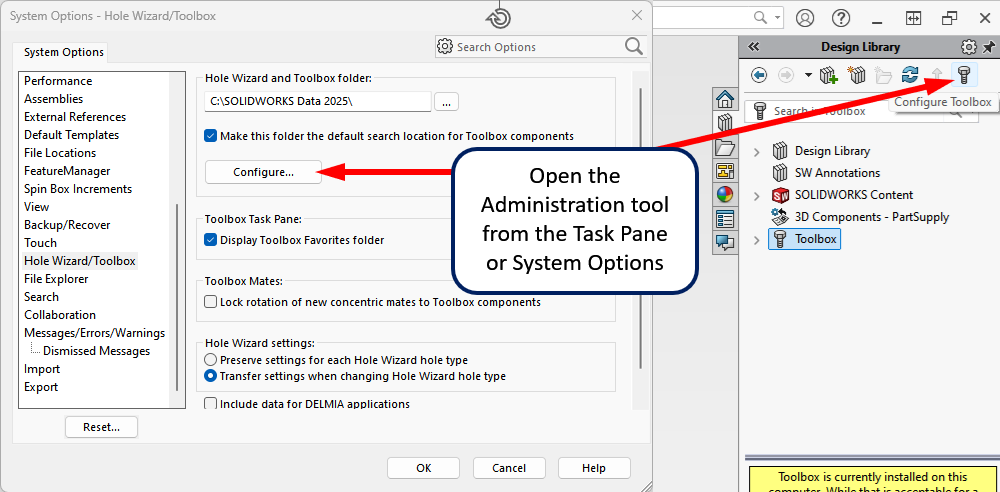This screenshot has height=492, width=1000.
Task: Click the settings pane vertical scrollbar
Action: [x=640, y=227]
